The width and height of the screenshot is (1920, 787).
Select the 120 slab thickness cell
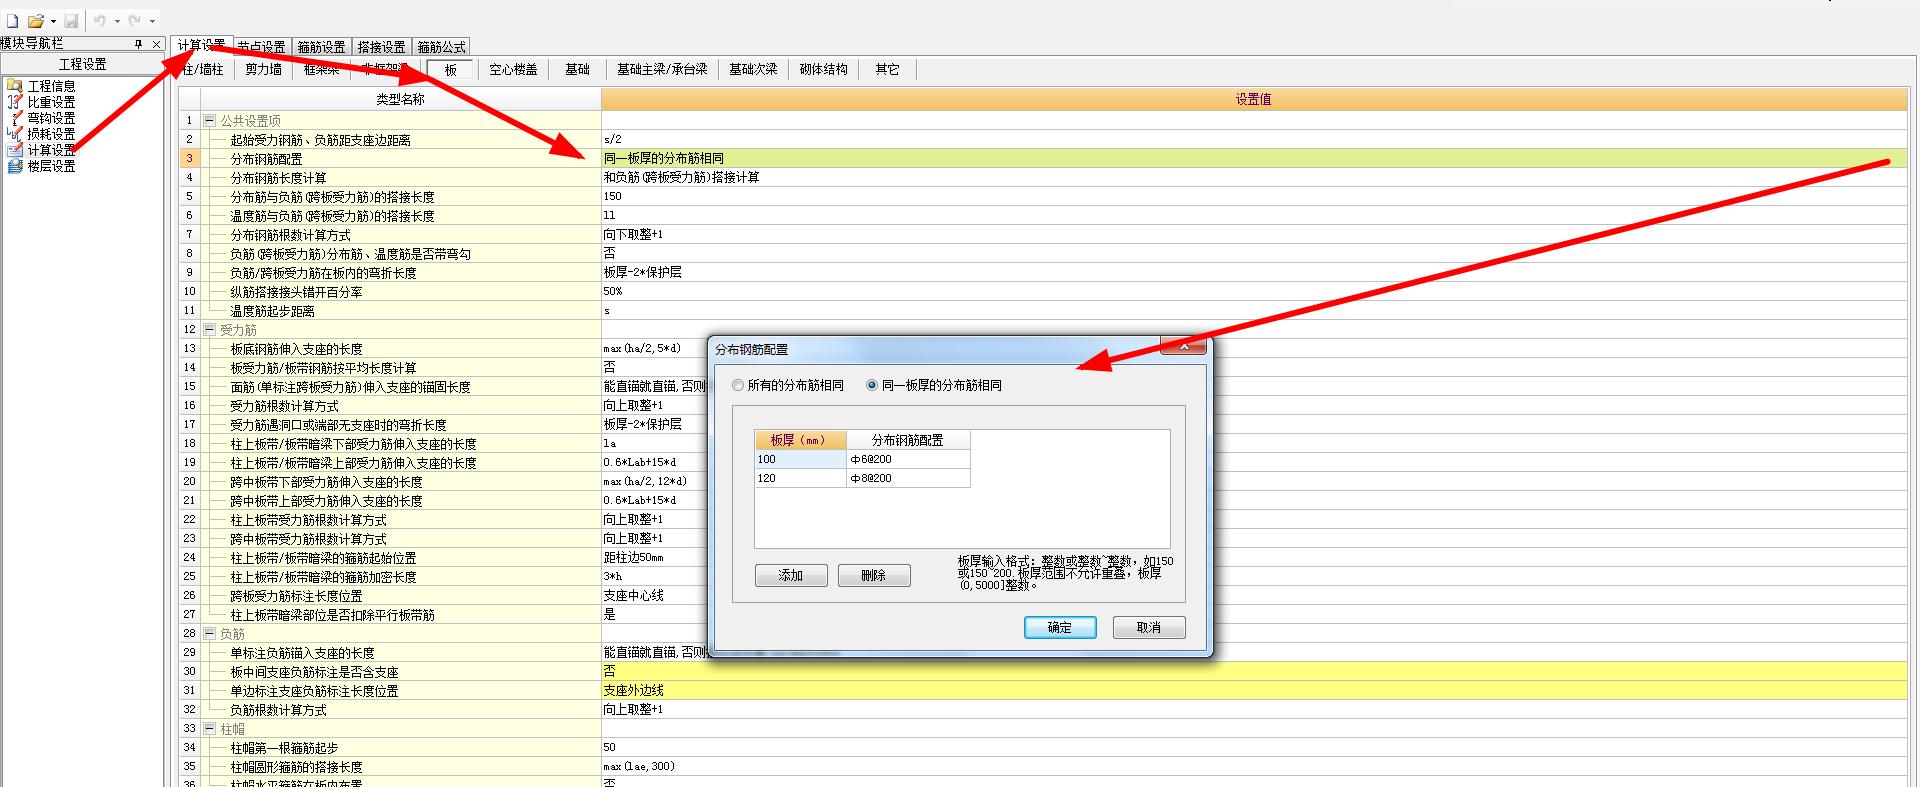[800, 479]
